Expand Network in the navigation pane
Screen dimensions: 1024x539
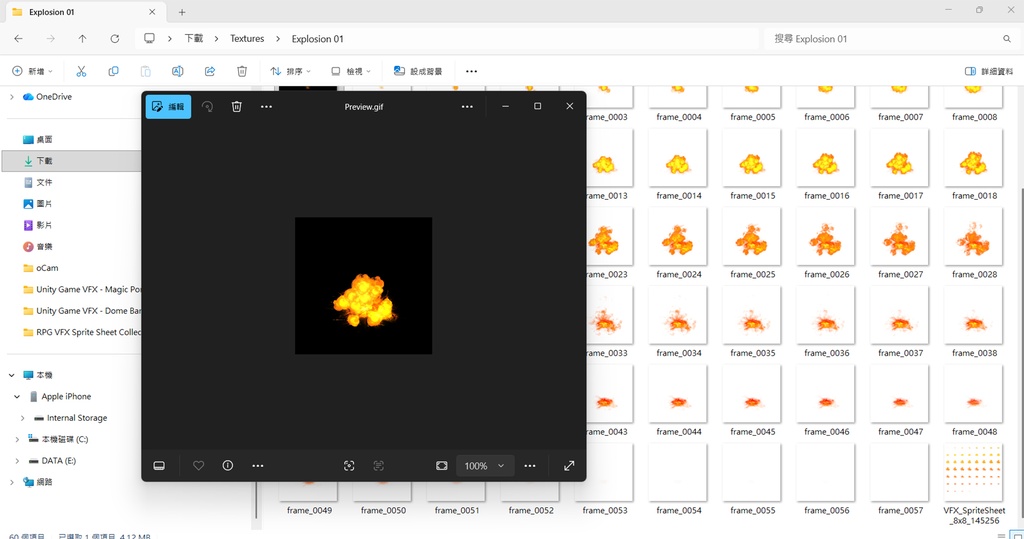(11, 482)
